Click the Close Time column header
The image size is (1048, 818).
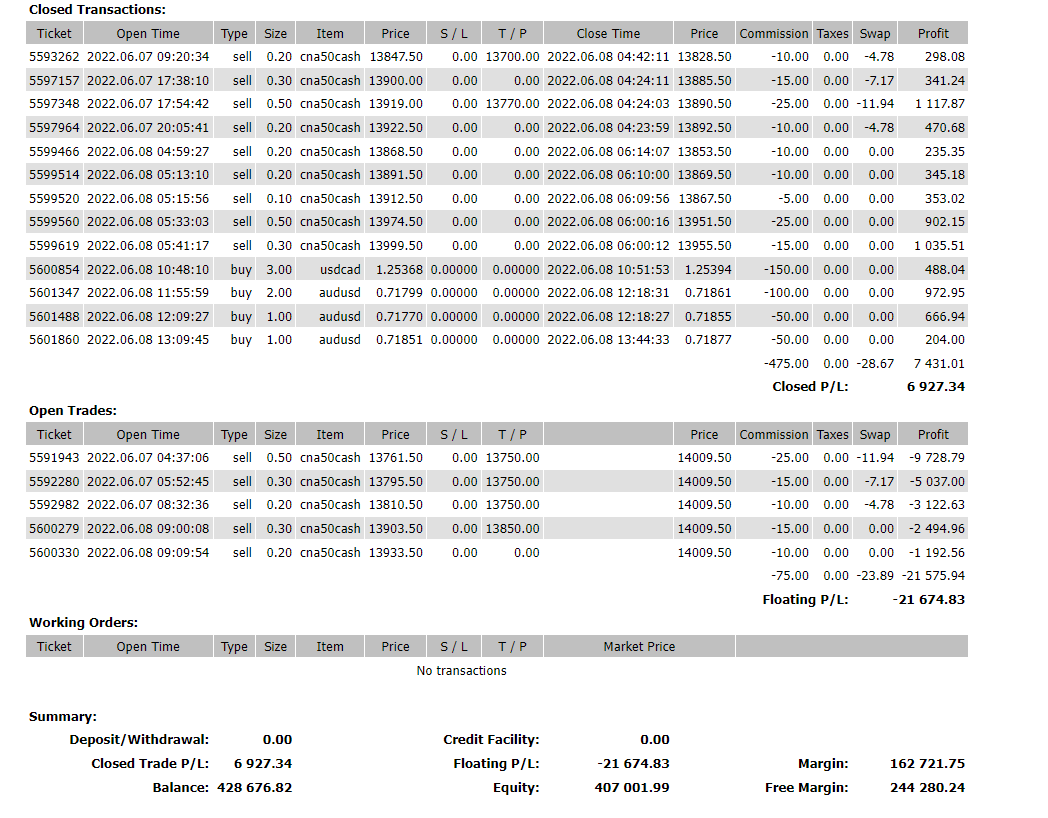[607, 33]
